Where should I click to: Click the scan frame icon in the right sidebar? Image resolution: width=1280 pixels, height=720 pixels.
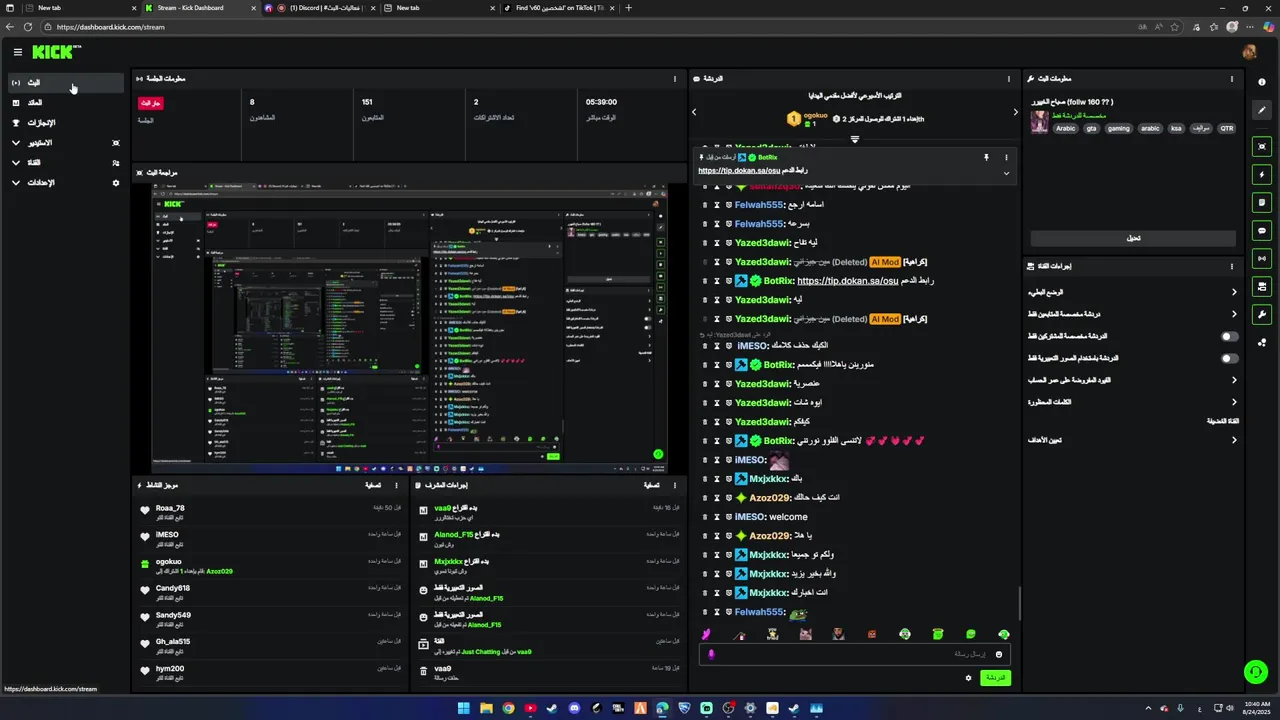click(1262, 146)
